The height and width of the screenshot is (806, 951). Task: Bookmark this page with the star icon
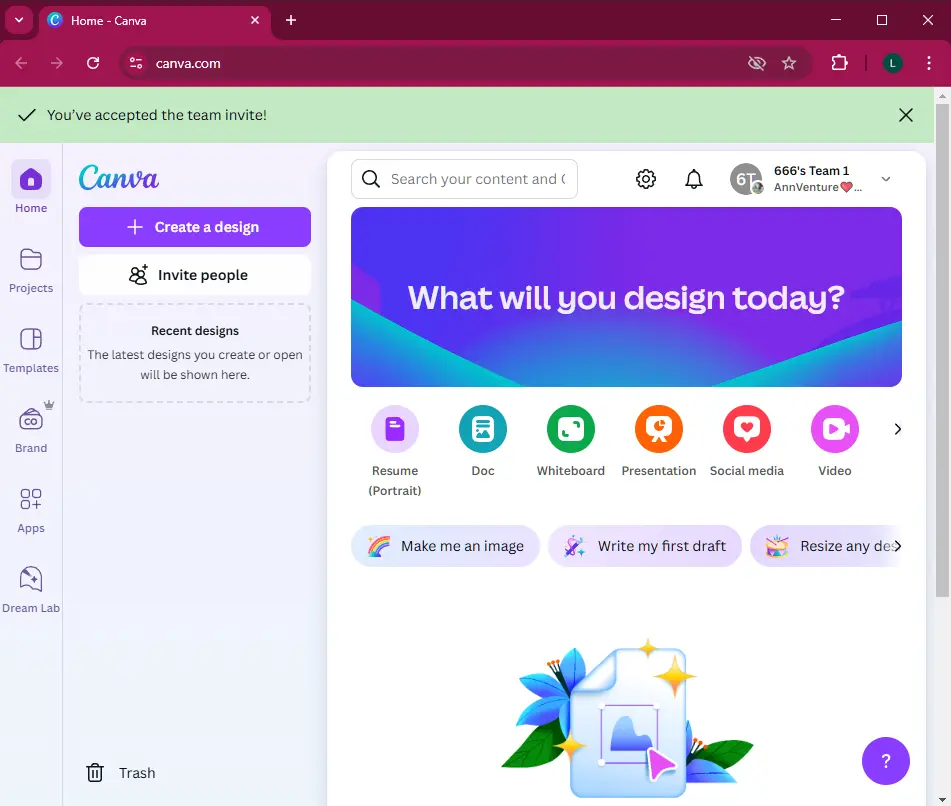point(788,63)
